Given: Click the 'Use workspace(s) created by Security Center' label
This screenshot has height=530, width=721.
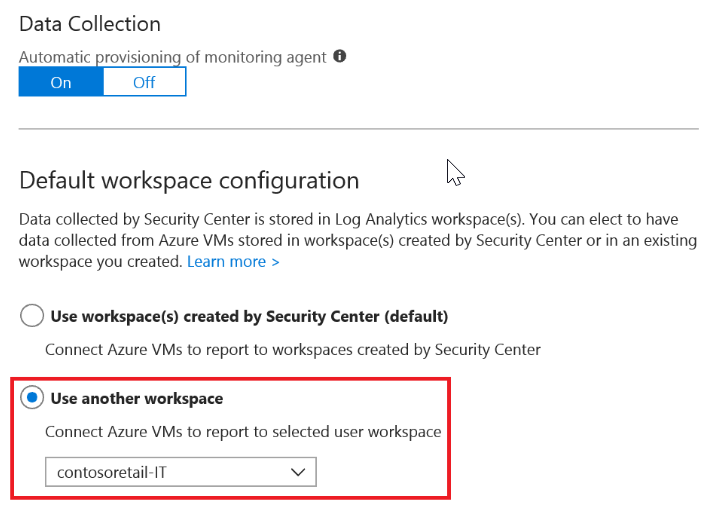Looking at the screenshot, I should point(249,317).
